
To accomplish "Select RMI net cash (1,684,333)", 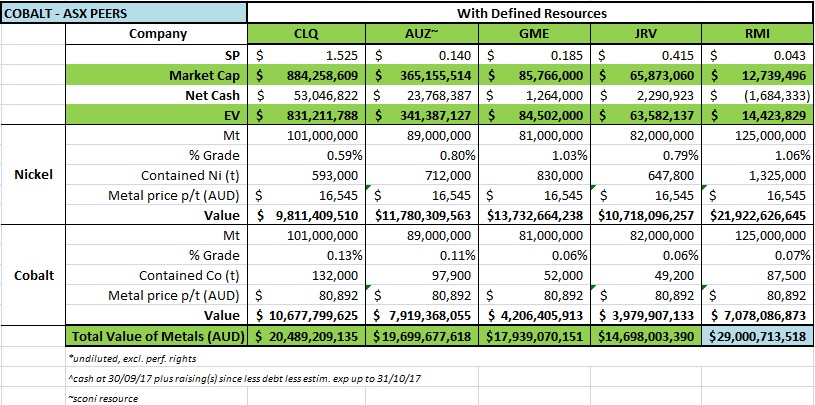I will coord(758,95).
